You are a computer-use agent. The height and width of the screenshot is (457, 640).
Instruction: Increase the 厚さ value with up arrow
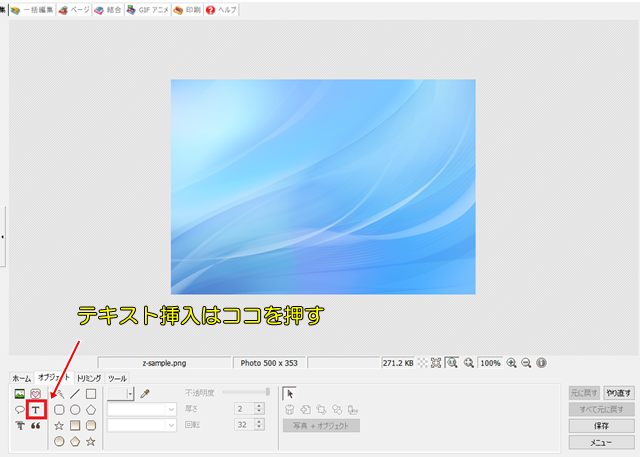tap(259, 406)
